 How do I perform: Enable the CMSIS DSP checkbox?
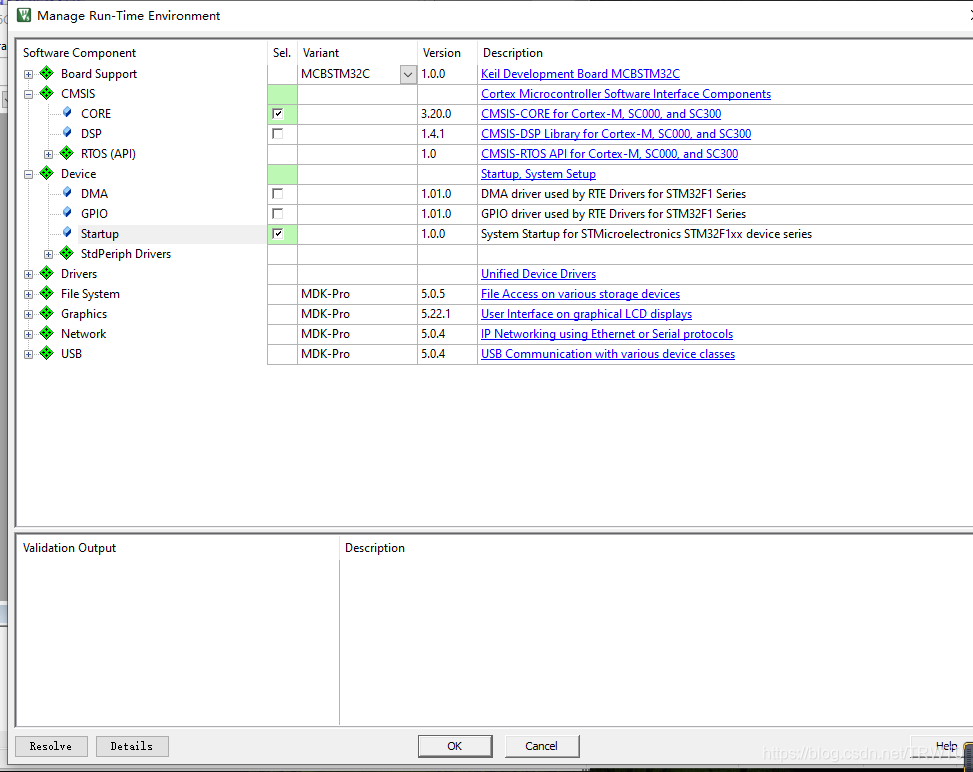point(277,133)
